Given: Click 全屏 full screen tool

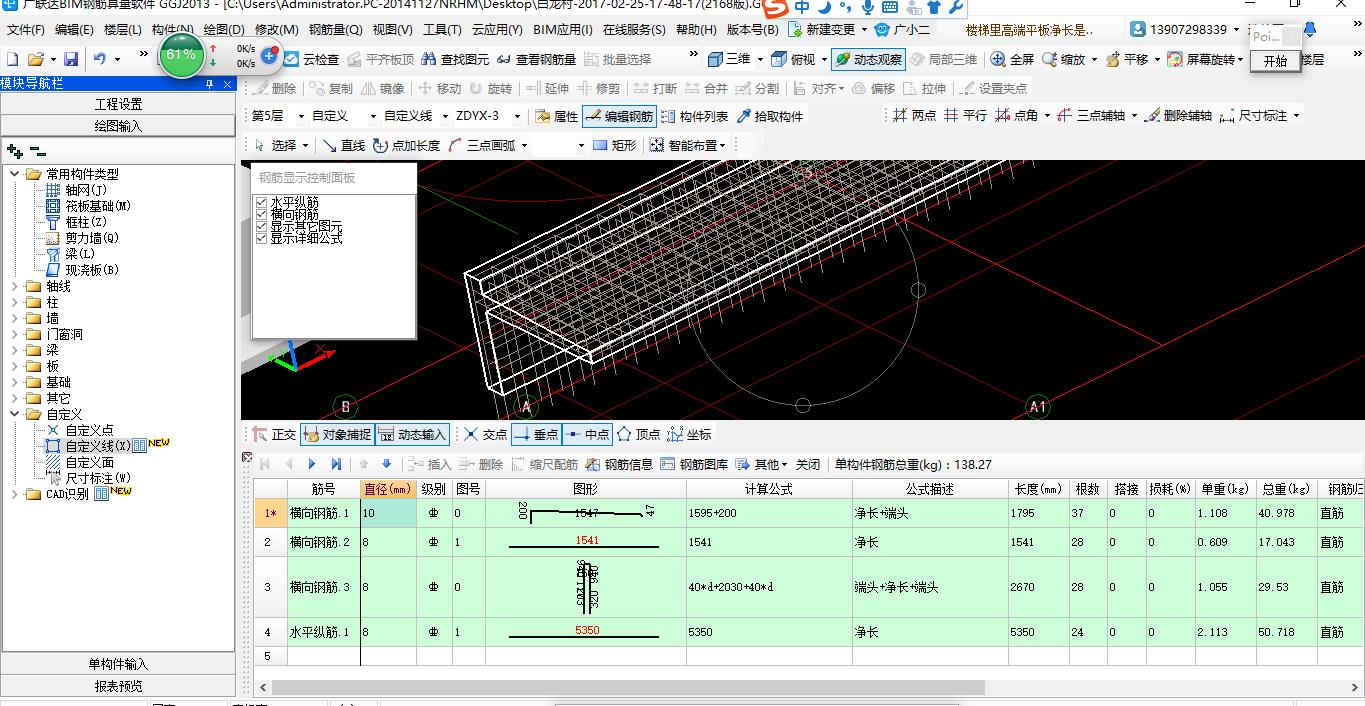Looking at the screenshot, I should click(1011, 60).
